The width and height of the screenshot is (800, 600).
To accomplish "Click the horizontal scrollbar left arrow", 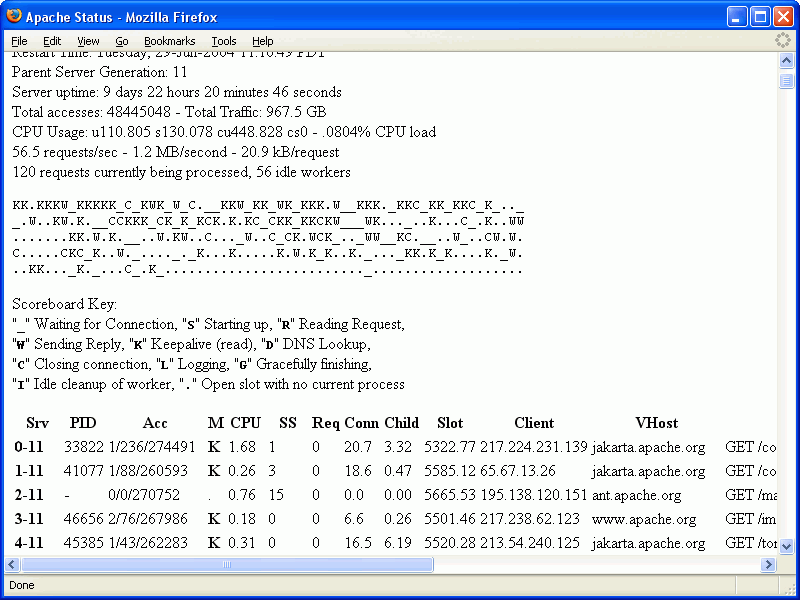I will pos(10,564).
